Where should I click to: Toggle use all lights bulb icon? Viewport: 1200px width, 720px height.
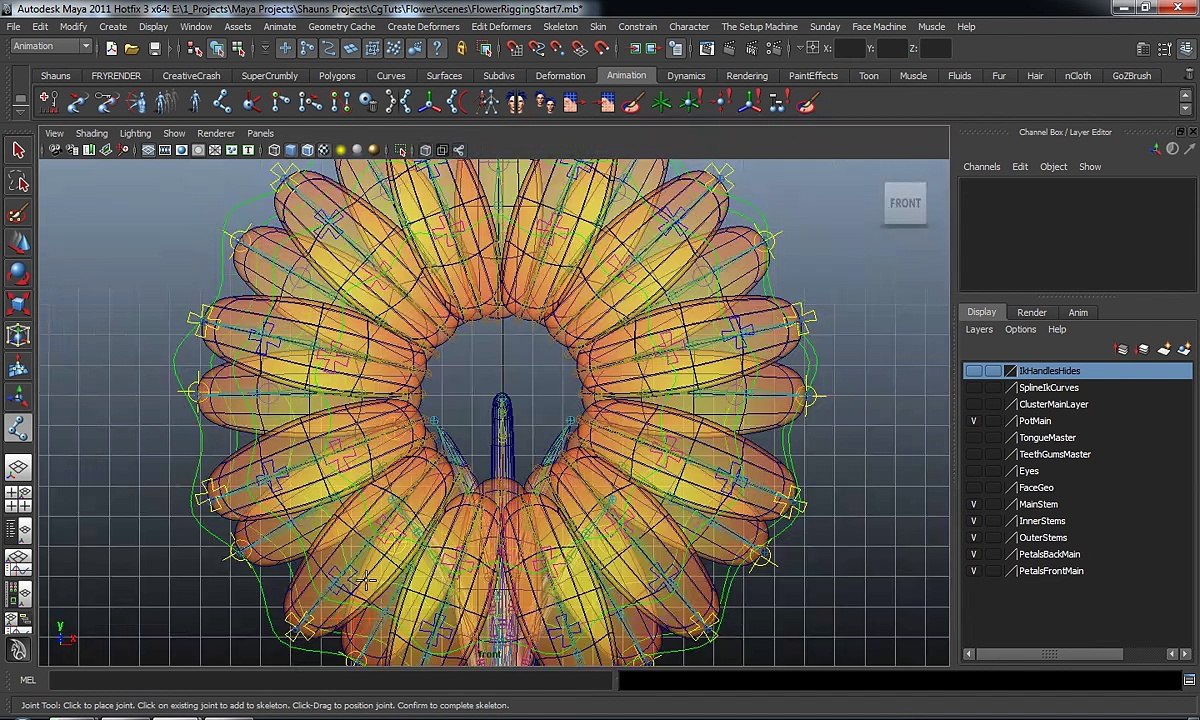[x=341, y=150]
